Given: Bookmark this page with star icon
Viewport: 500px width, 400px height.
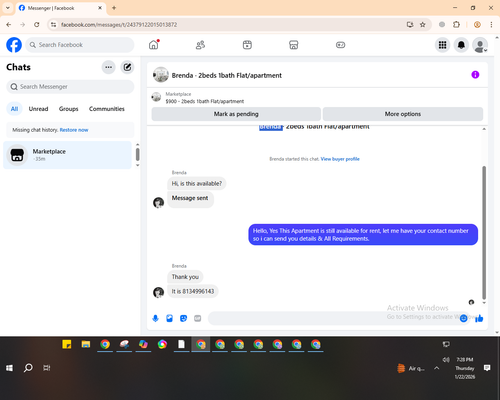Looking at the screenshot, I should [x=423, y=24].
